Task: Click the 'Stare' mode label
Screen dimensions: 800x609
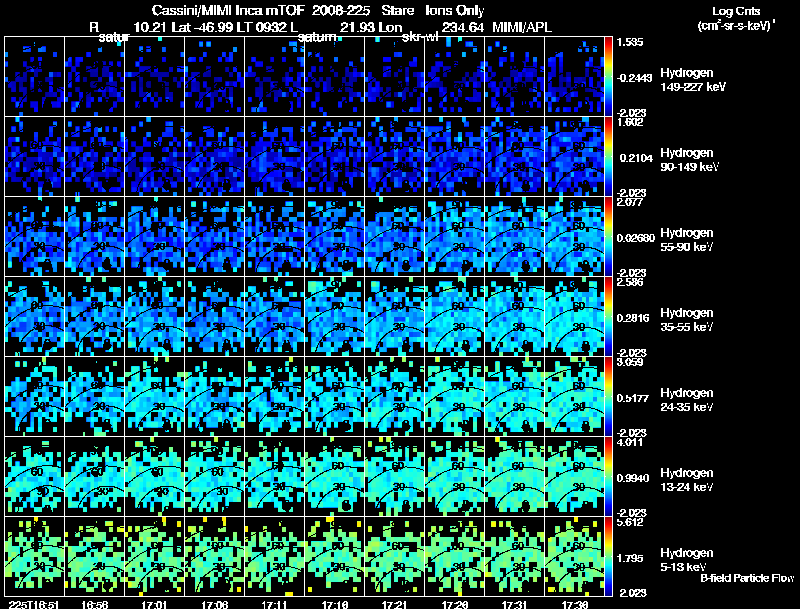Action: (397, 10)
